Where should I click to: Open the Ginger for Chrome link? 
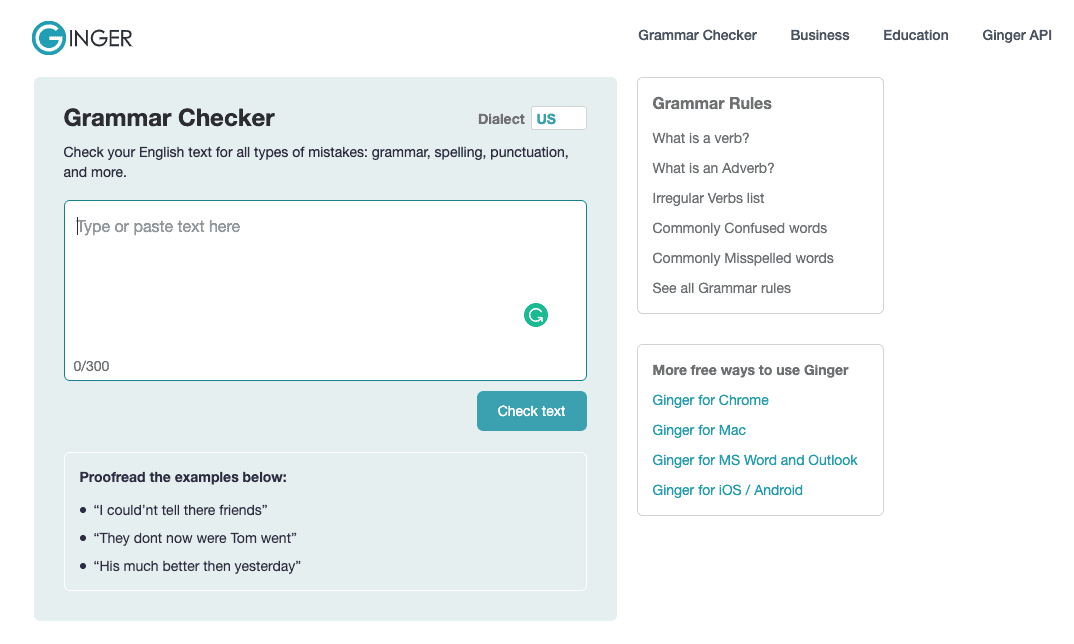pyautogui.click(x=710, y=400)
